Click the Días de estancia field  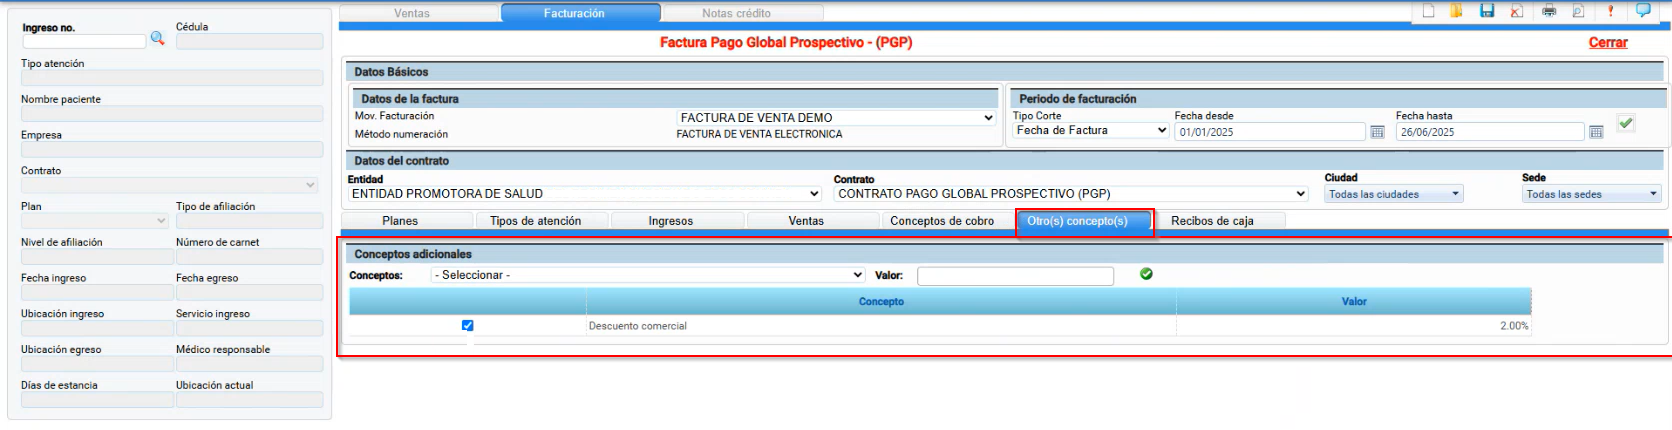point(97,400)
